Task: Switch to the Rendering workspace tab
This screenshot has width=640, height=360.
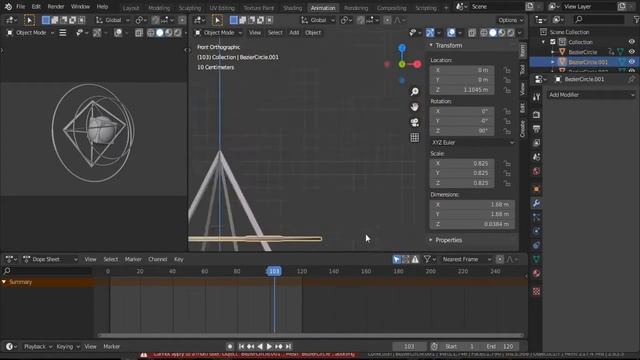Action: click(x=356, y=8)
